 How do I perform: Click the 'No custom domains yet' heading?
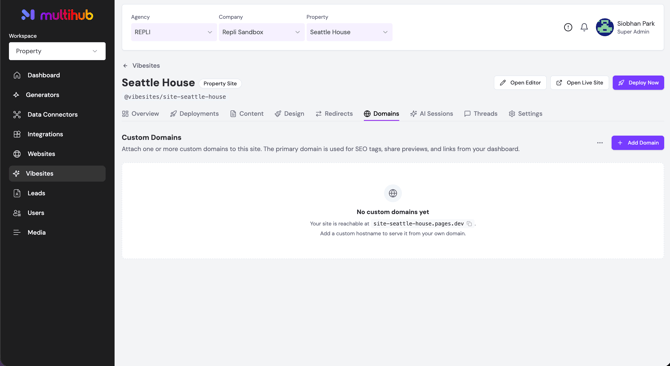point(393,212)
